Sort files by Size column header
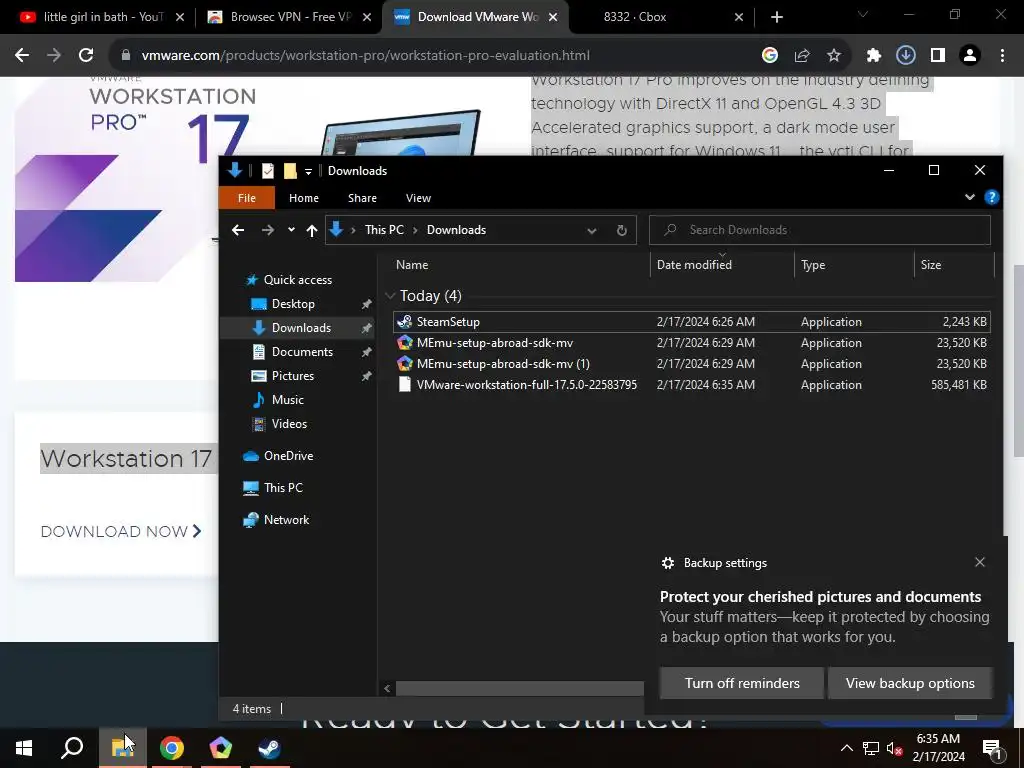Viewport: 1024px width, 768px height. click(x=953, y=264)
